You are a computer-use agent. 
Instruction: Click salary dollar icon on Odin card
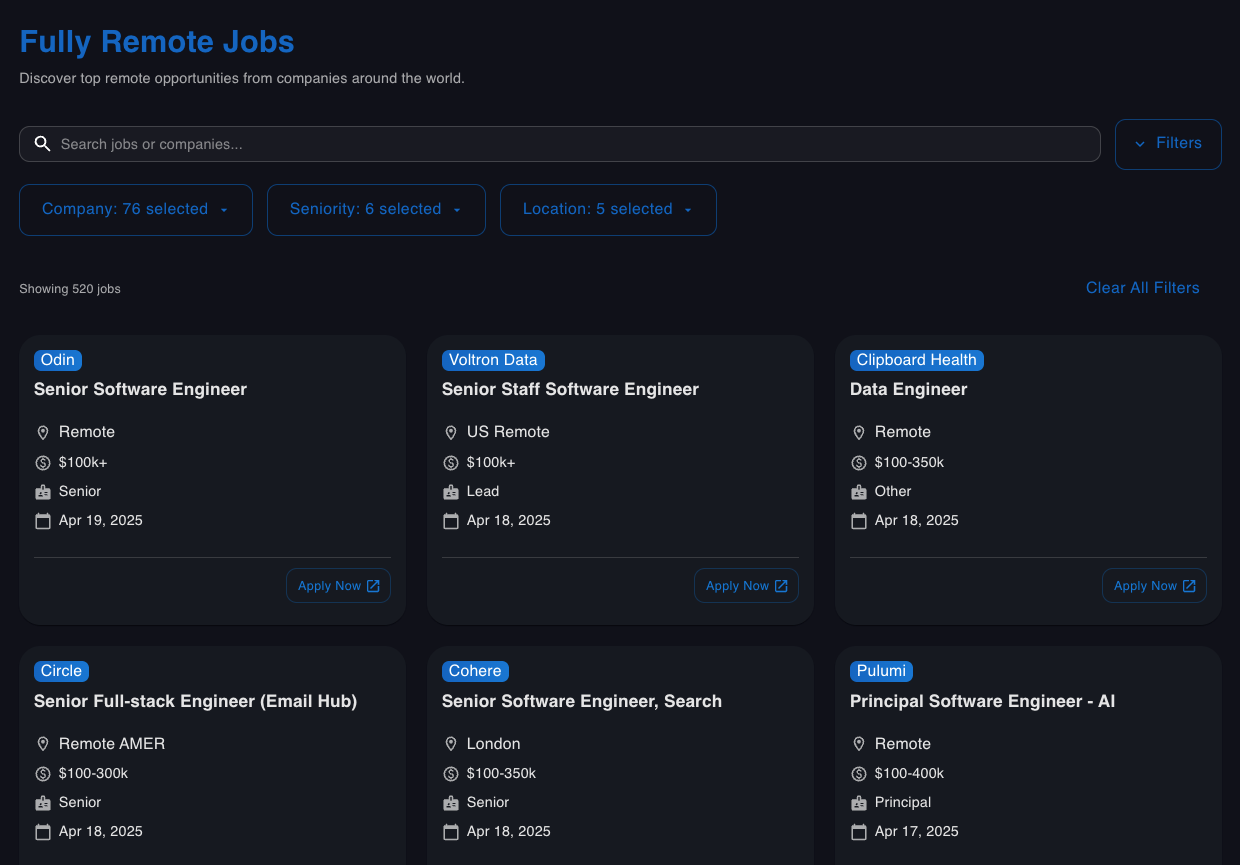coord(43,463)
